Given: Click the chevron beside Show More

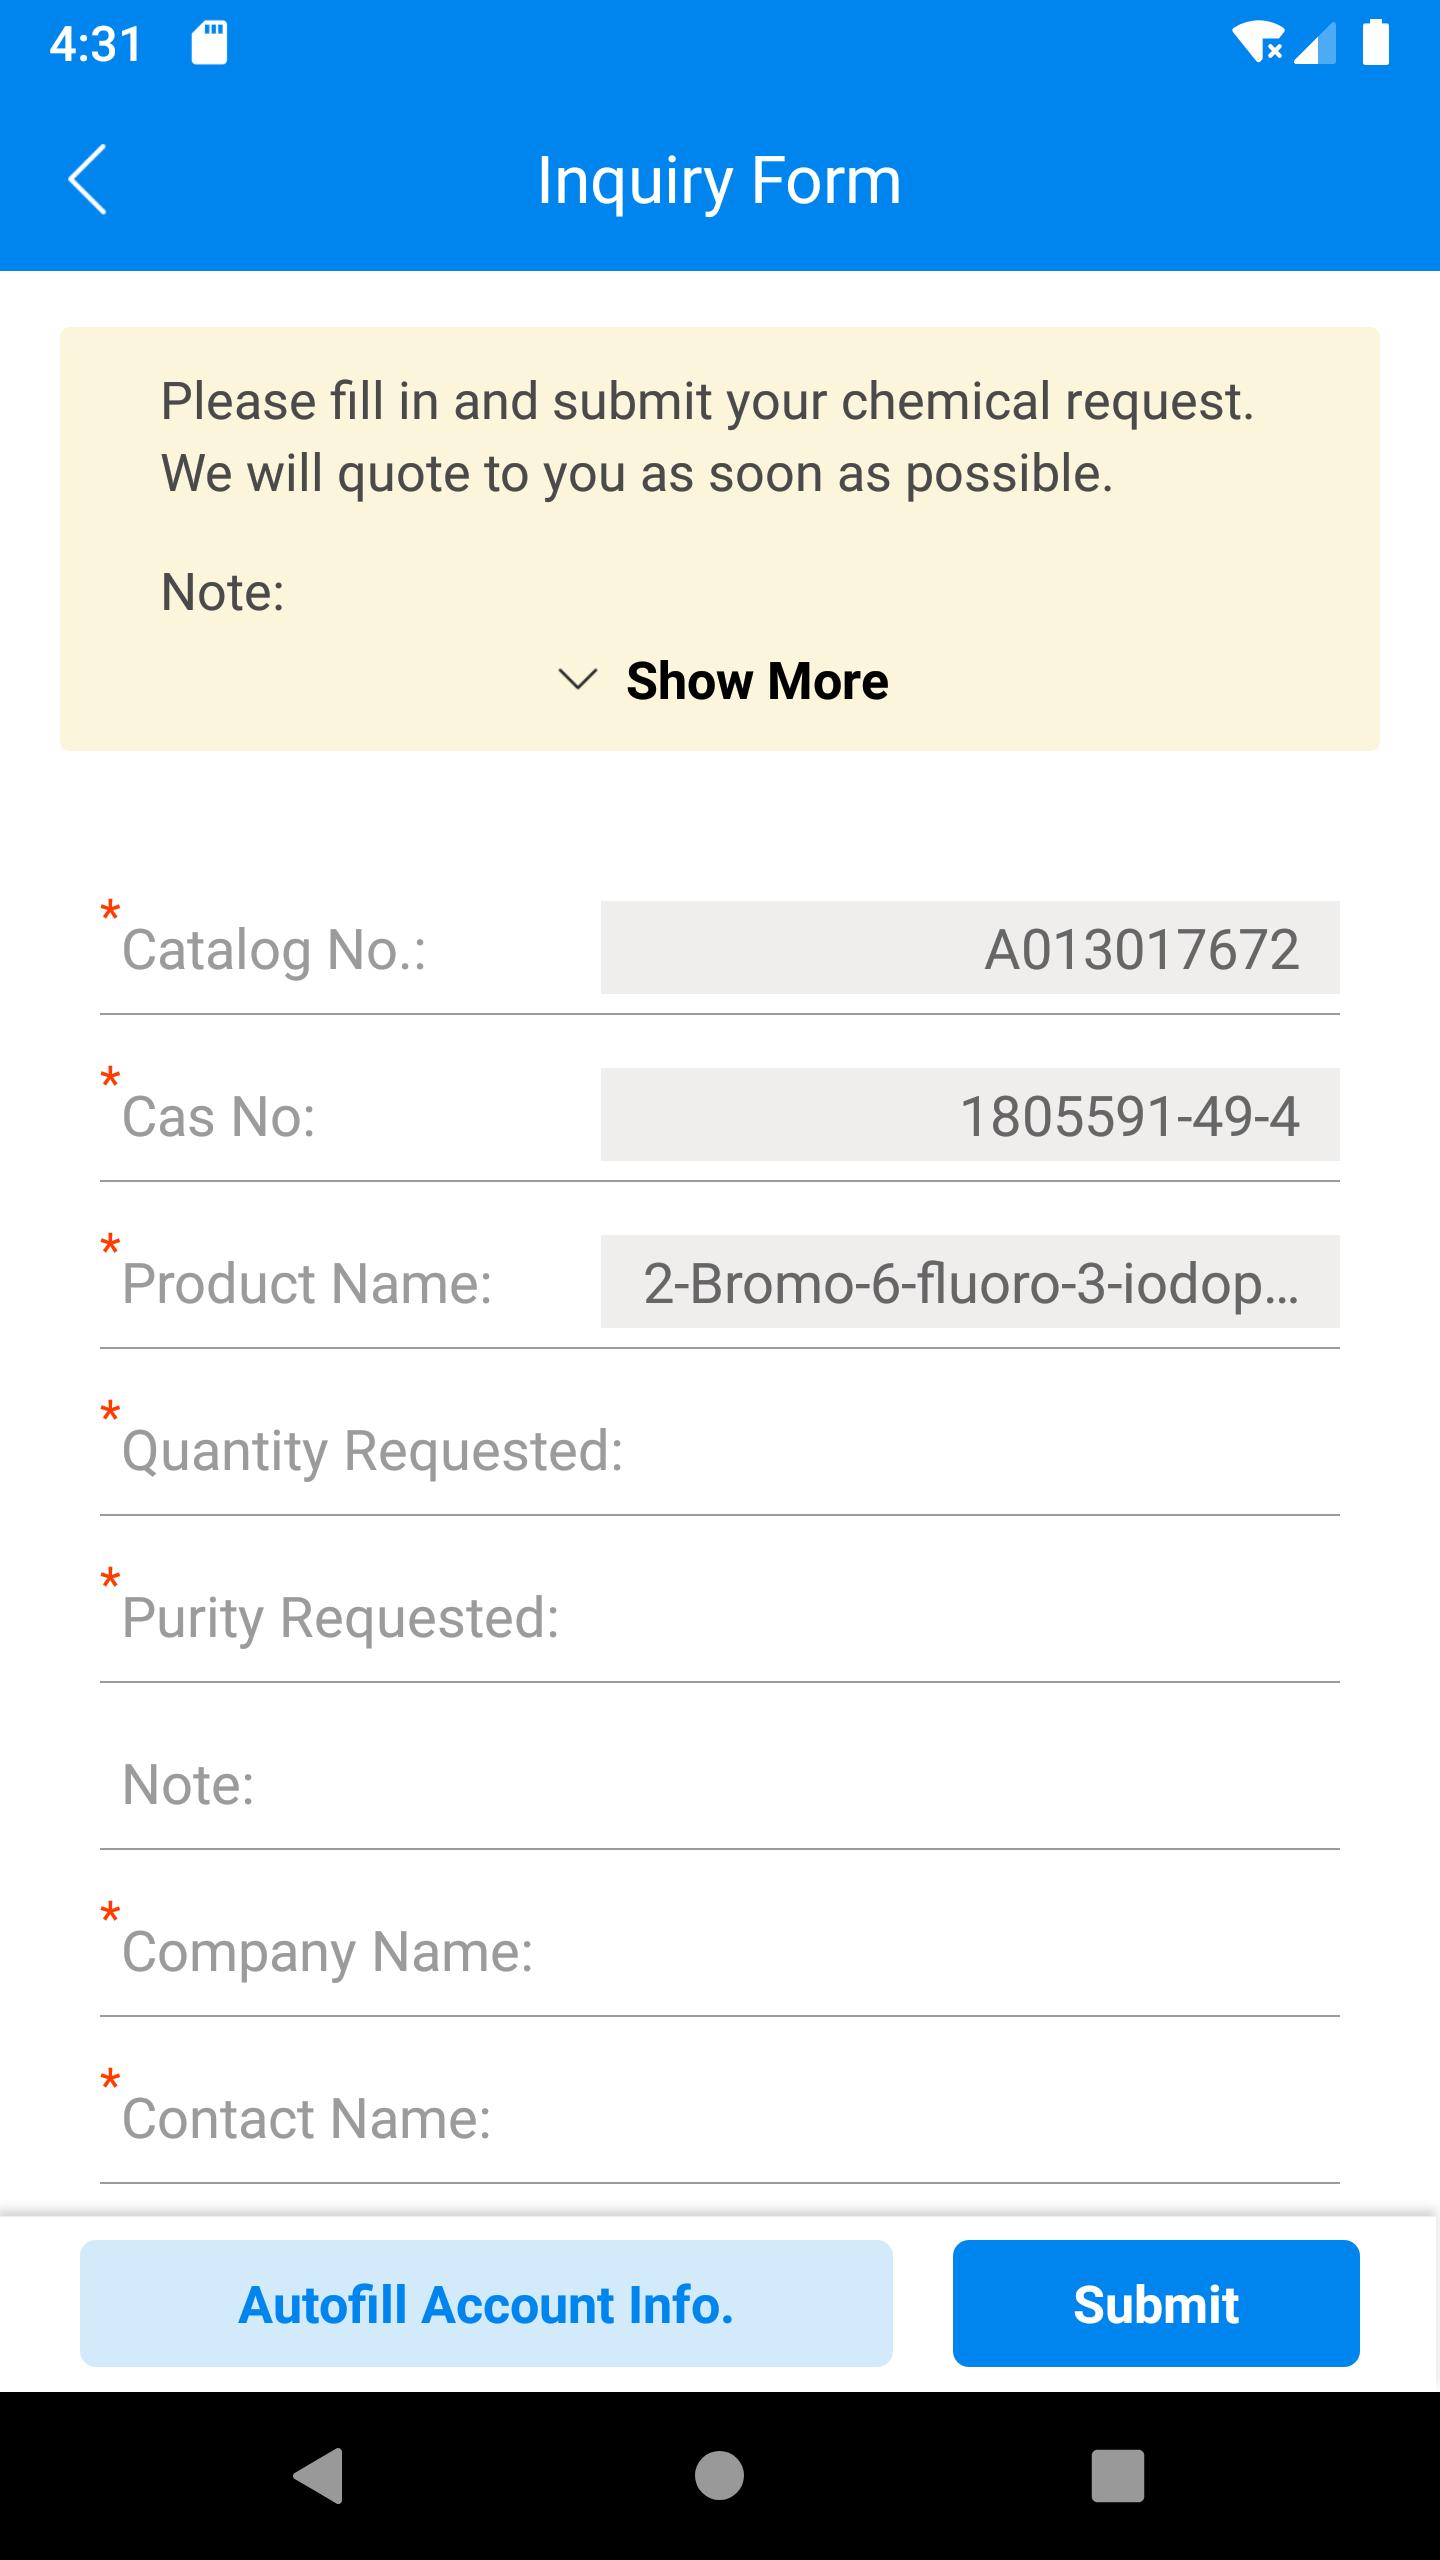Looking at the screenshot, I should click(577, 681).
